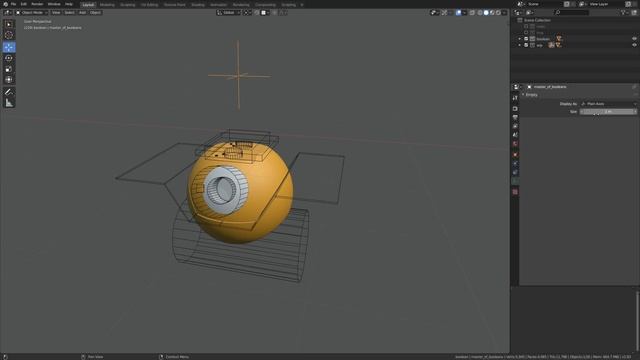The height and width of the screenshot is (360, 640).
Task: Click the new view layer icon
Action: click(x=629, y=4)
